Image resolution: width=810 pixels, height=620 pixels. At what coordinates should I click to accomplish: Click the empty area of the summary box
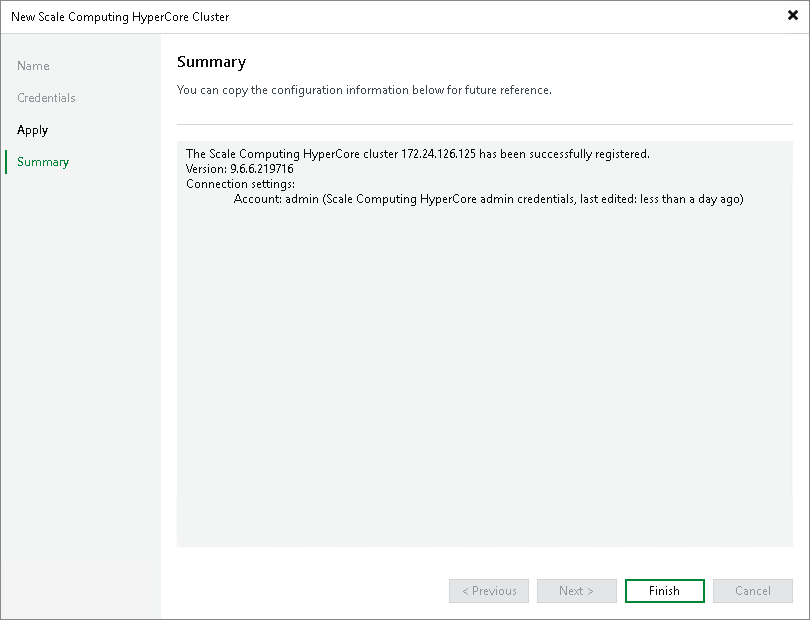(x=484, y=380)
